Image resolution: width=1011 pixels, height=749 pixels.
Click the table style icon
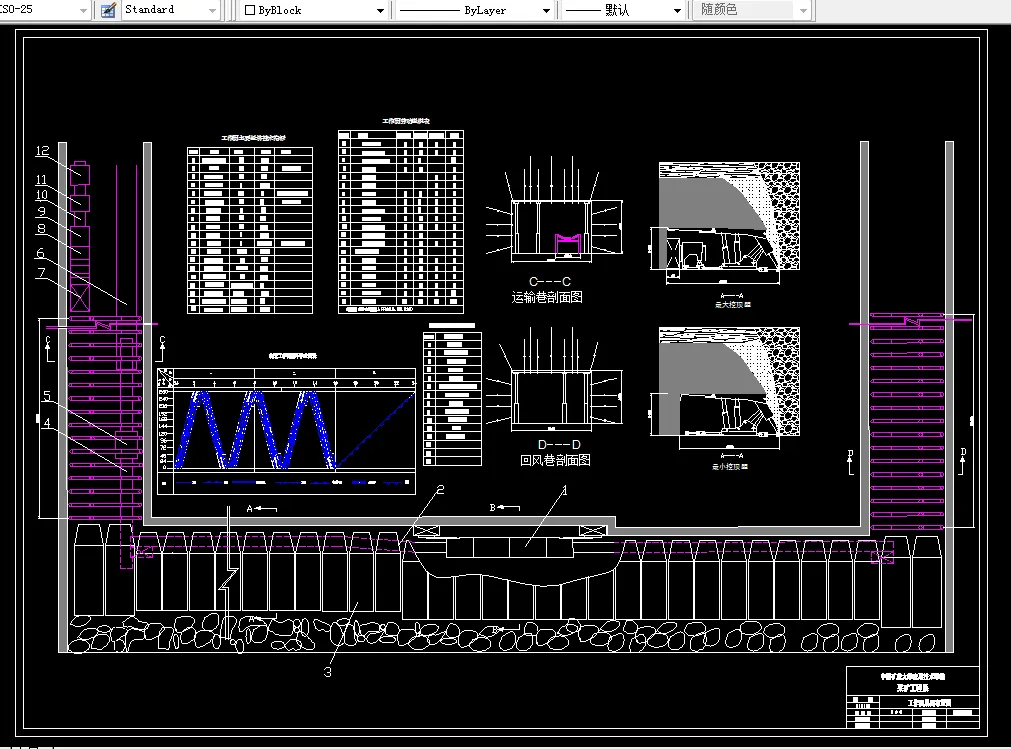(x=108, y=10)
